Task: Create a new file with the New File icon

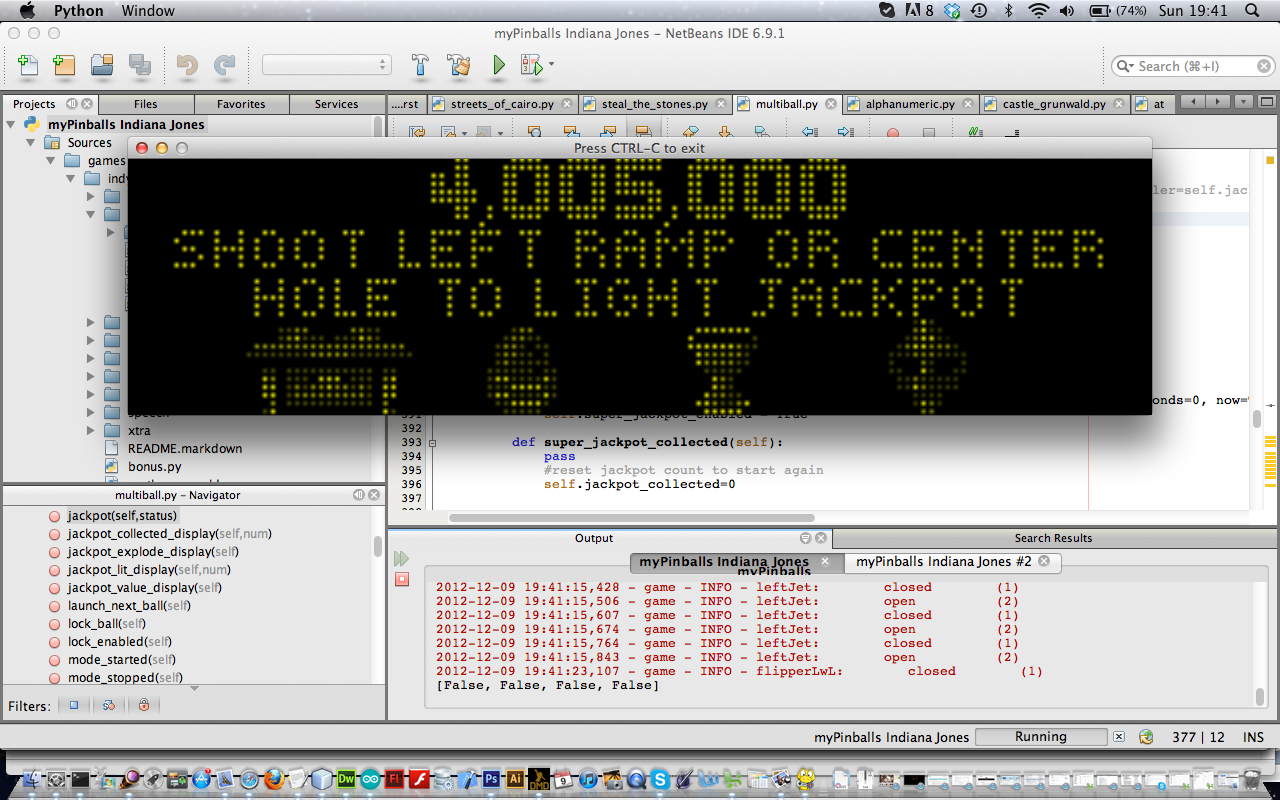Action: 28,66
